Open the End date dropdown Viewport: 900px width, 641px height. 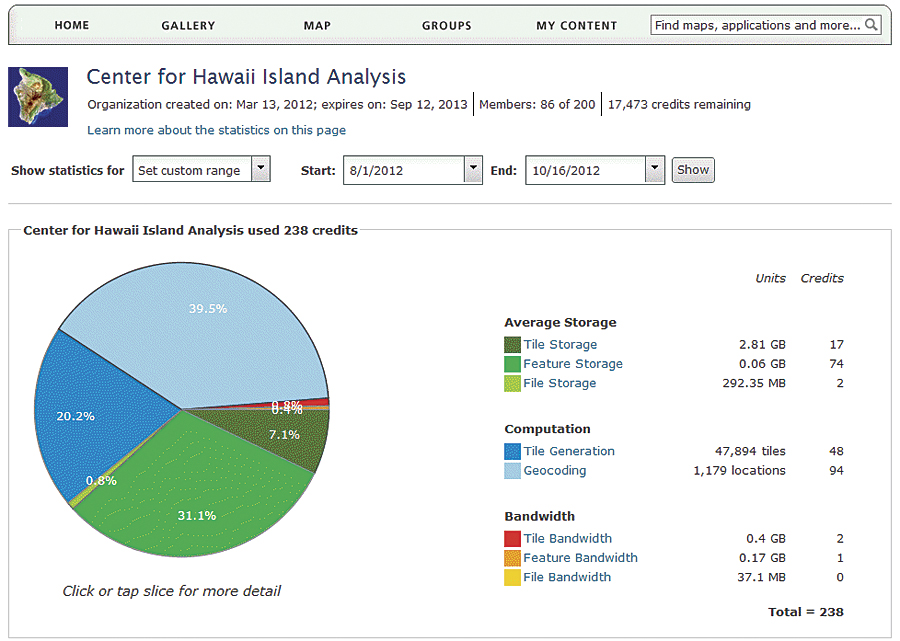[655, 170]
